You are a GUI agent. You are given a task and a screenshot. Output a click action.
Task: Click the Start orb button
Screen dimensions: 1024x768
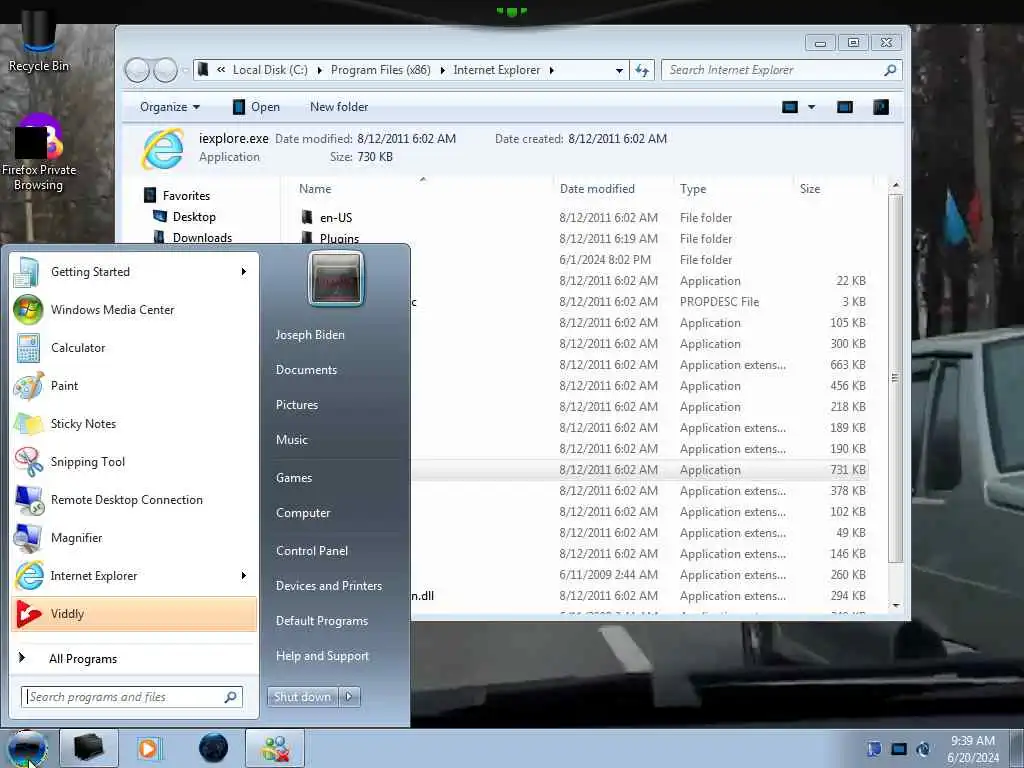click(x=27, y=748)
